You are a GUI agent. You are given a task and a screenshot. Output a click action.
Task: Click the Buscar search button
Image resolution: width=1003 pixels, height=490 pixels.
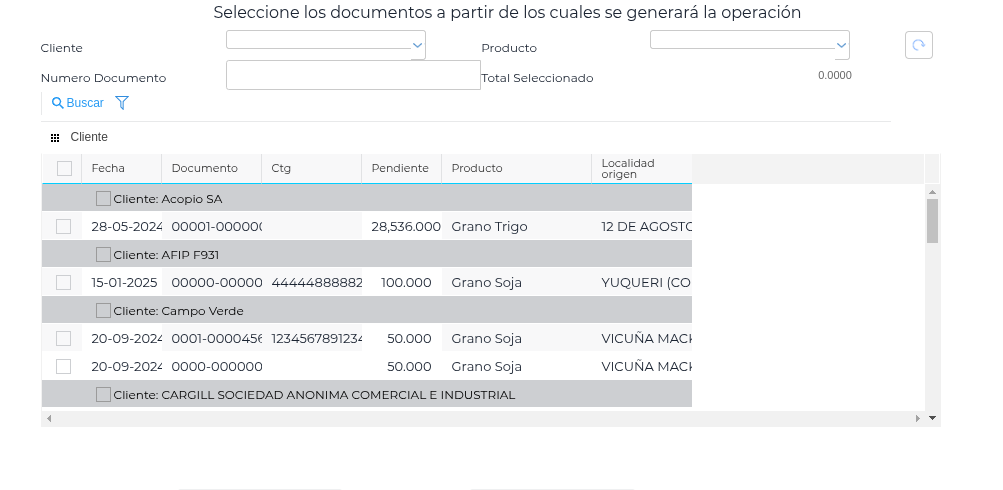[x=78, y=103]
